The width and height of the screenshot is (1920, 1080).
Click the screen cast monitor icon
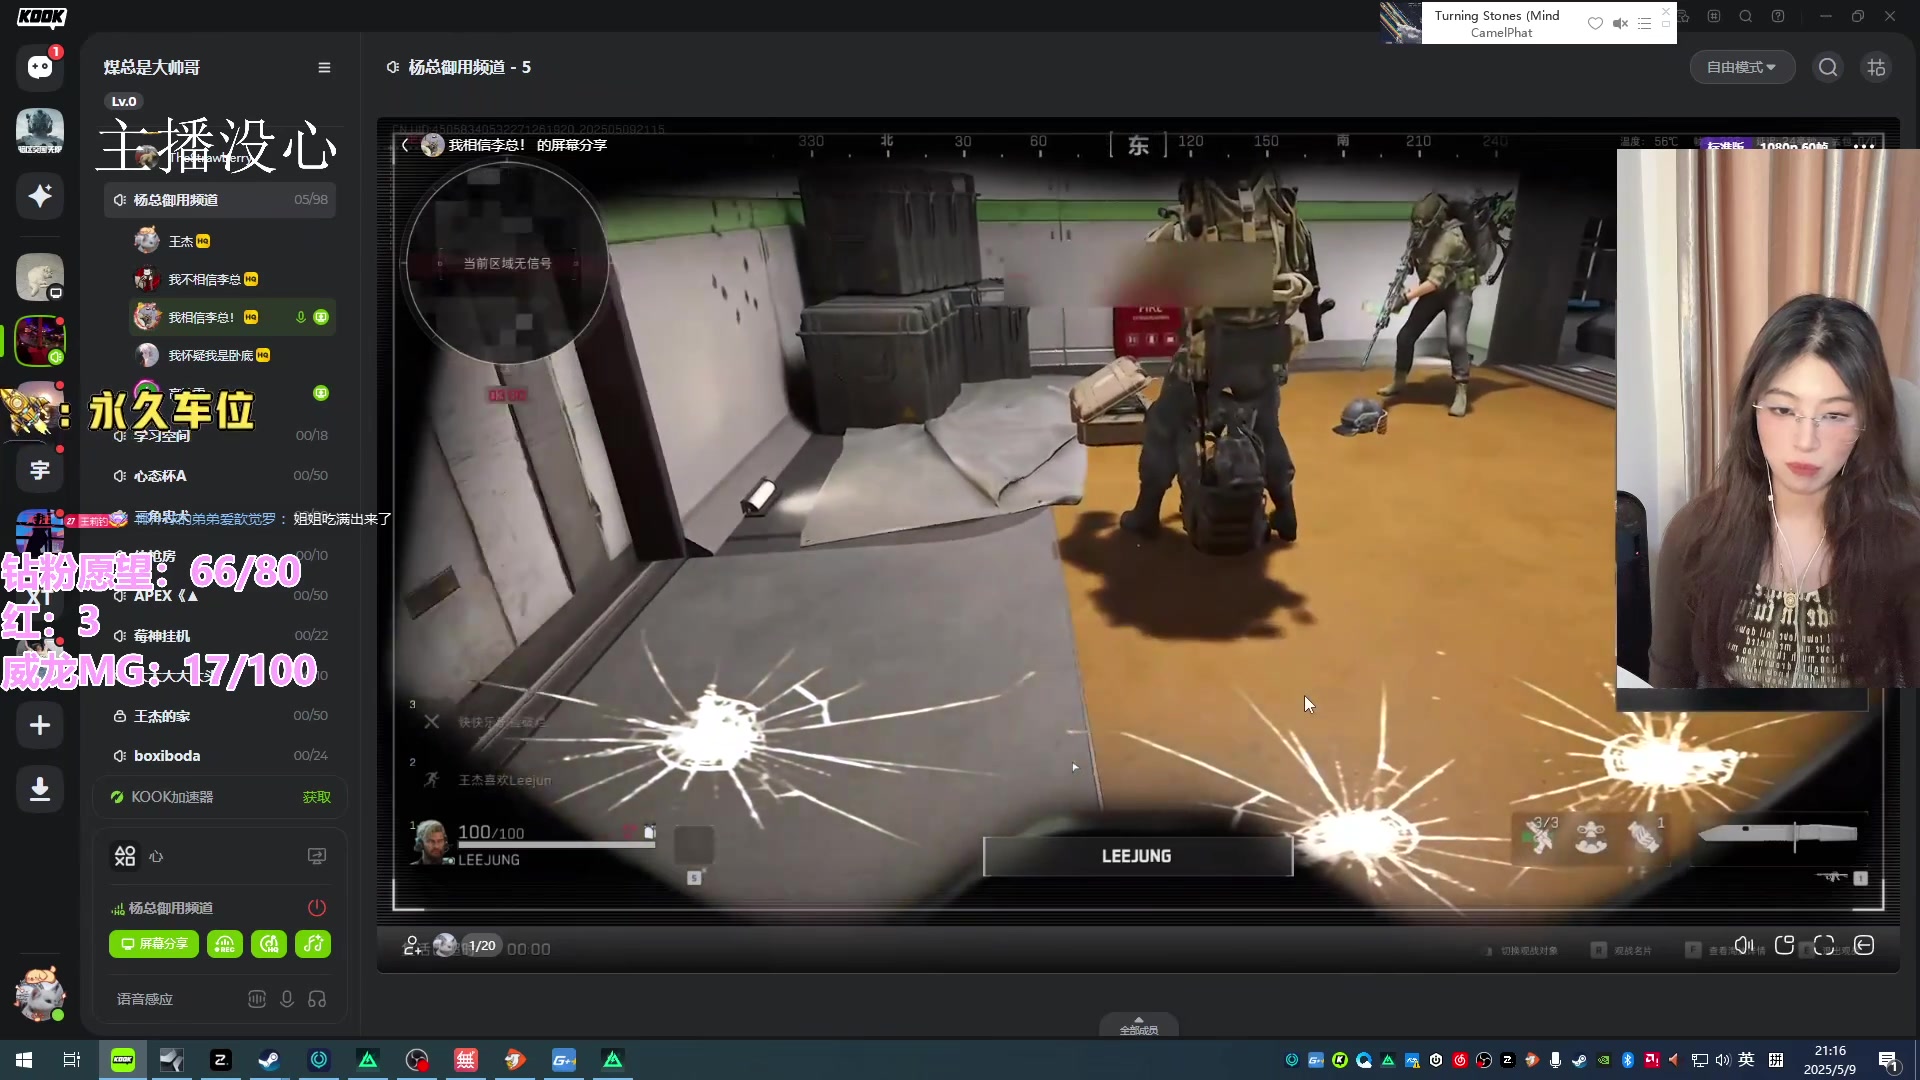pyautogui.click(x=317, y=856)
